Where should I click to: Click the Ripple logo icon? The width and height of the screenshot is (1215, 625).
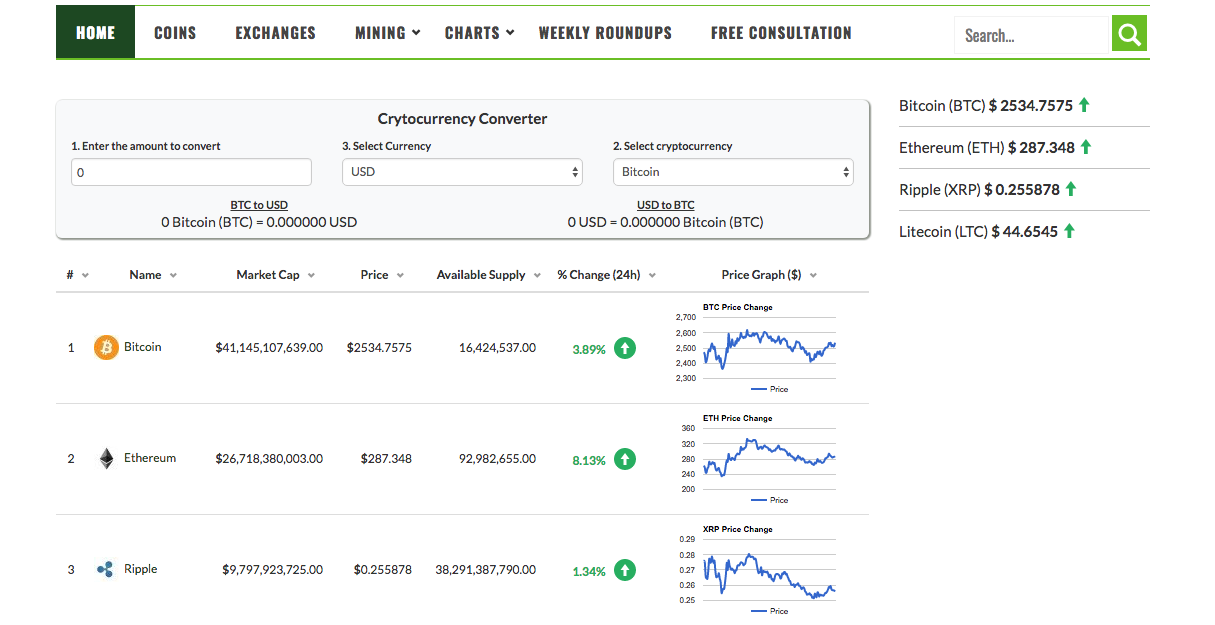[106, 570]
